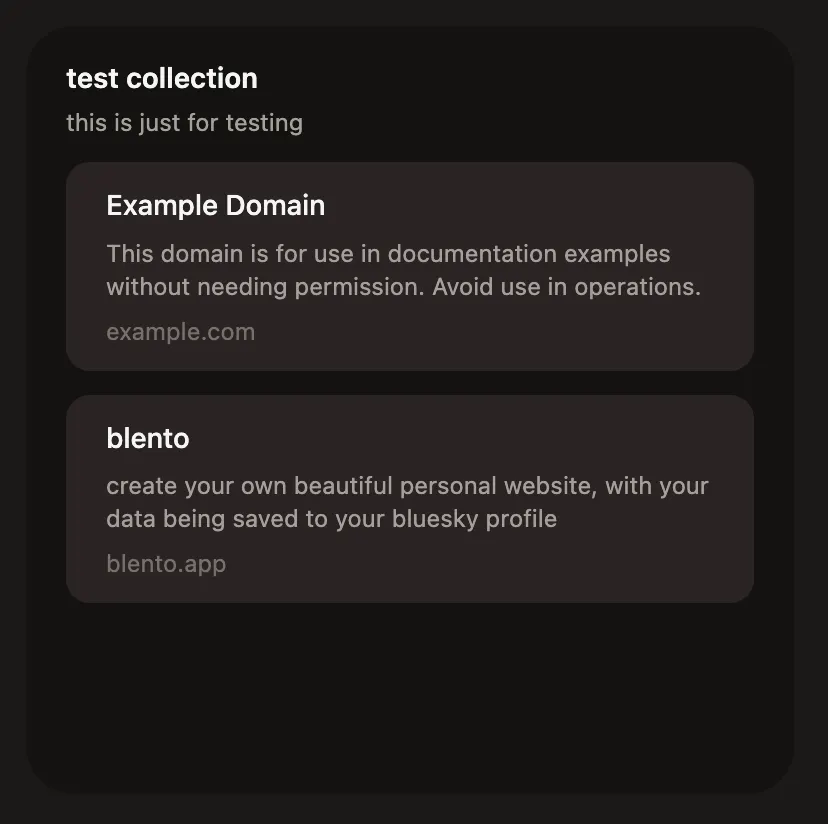
Task: Click "create your own beautiful personal website" line
Action: (x=330, y=487)
